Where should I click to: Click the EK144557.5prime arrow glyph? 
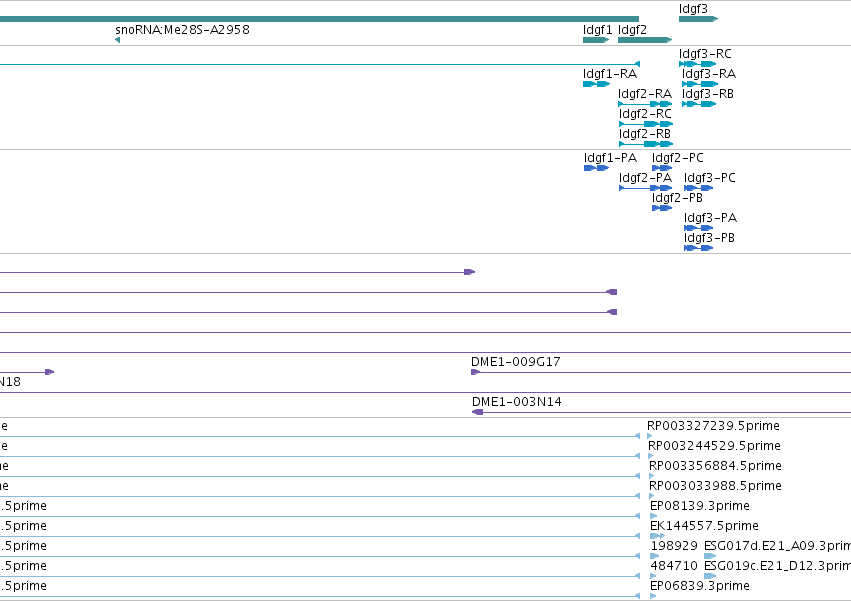[657, 536]
